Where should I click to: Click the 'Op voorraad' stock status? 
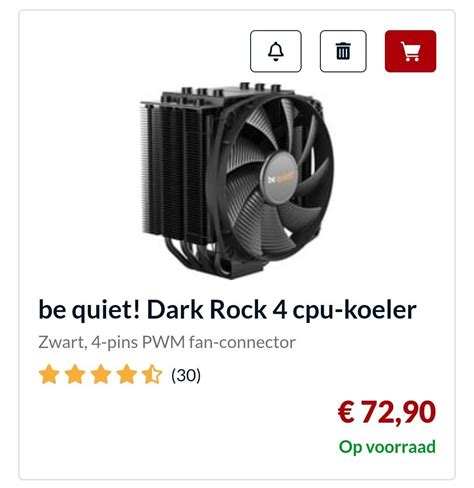point(387,447)
